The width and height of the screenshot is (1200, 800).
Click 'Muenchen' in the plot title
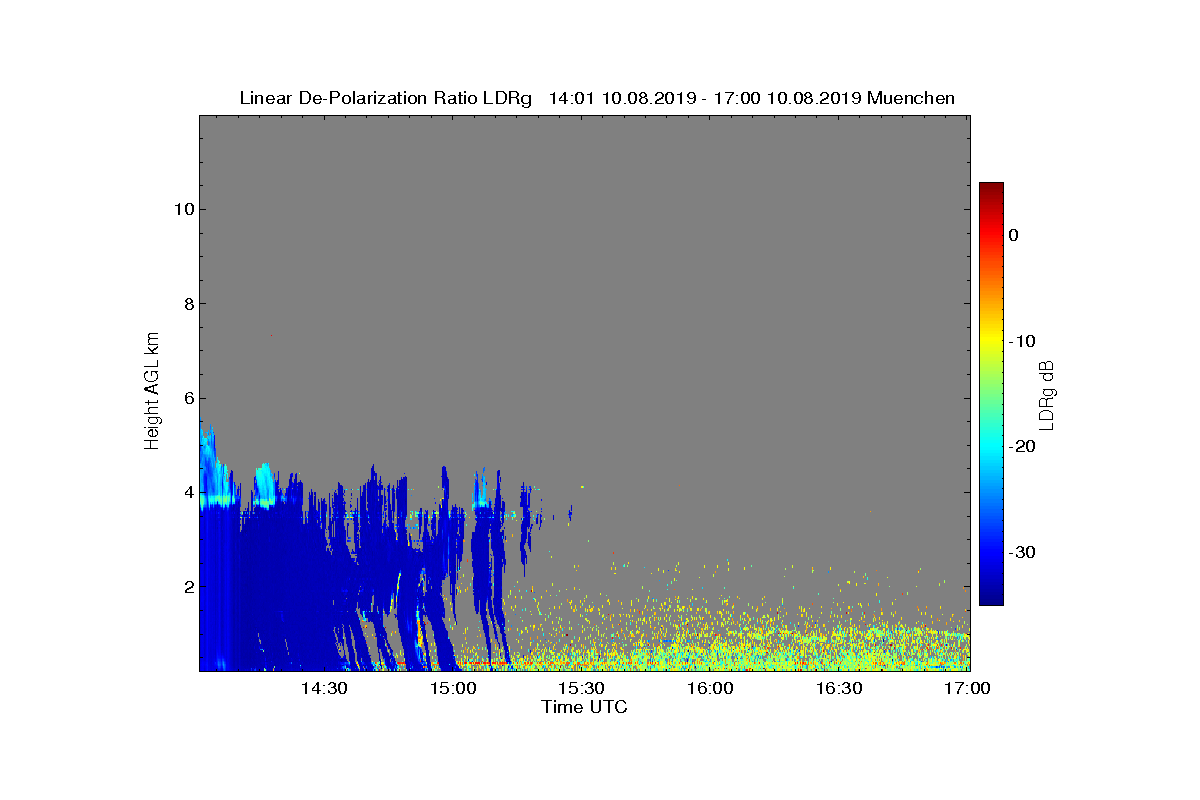[x=911, y=98]
